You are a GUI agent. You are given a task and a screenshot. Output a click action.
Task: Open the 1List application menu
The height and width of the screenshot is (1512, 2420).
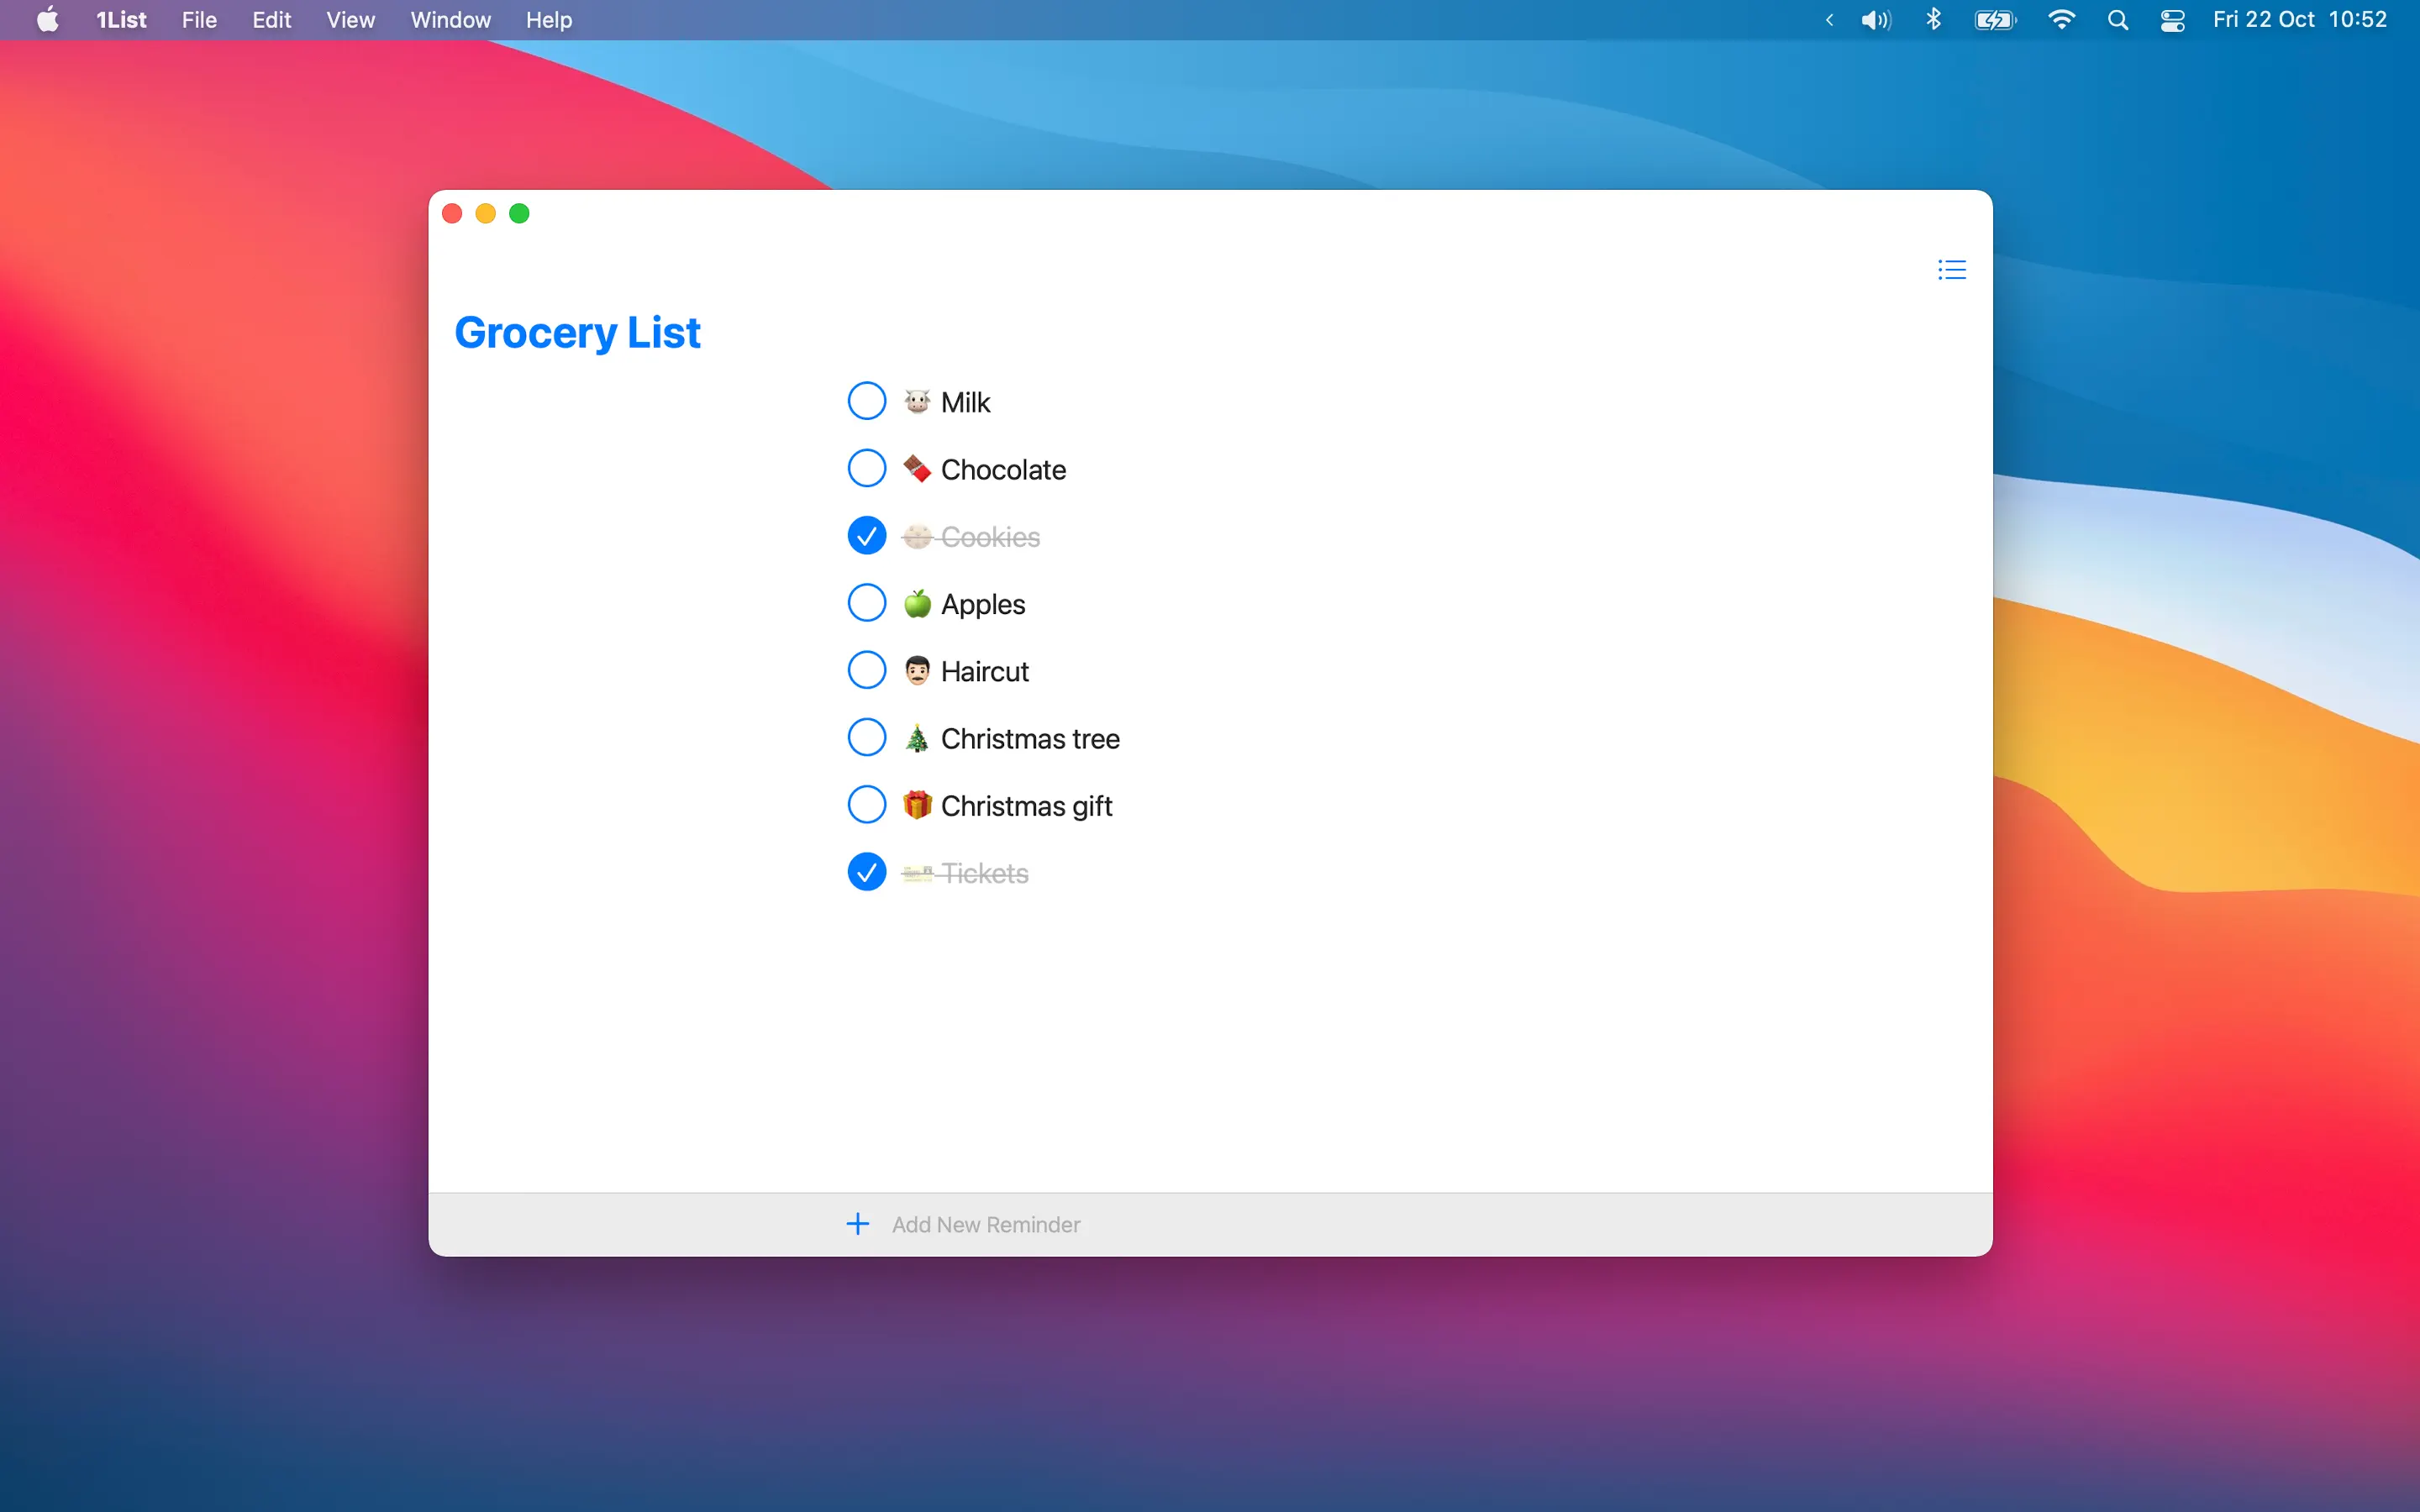(121, 20)
